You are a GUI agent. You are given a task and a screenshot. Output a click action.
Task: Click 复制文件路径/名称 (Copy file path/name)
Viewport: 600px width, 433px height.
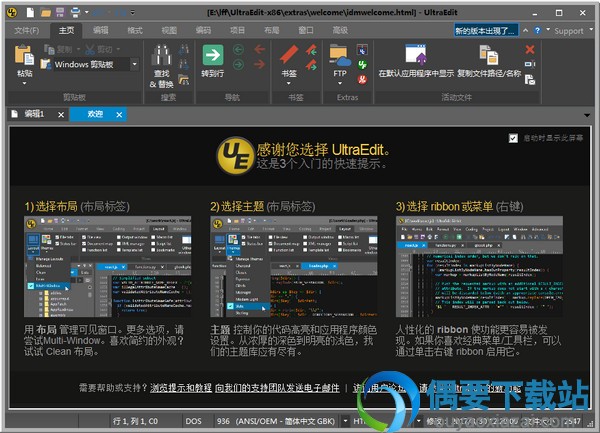(x=489, y=60)
